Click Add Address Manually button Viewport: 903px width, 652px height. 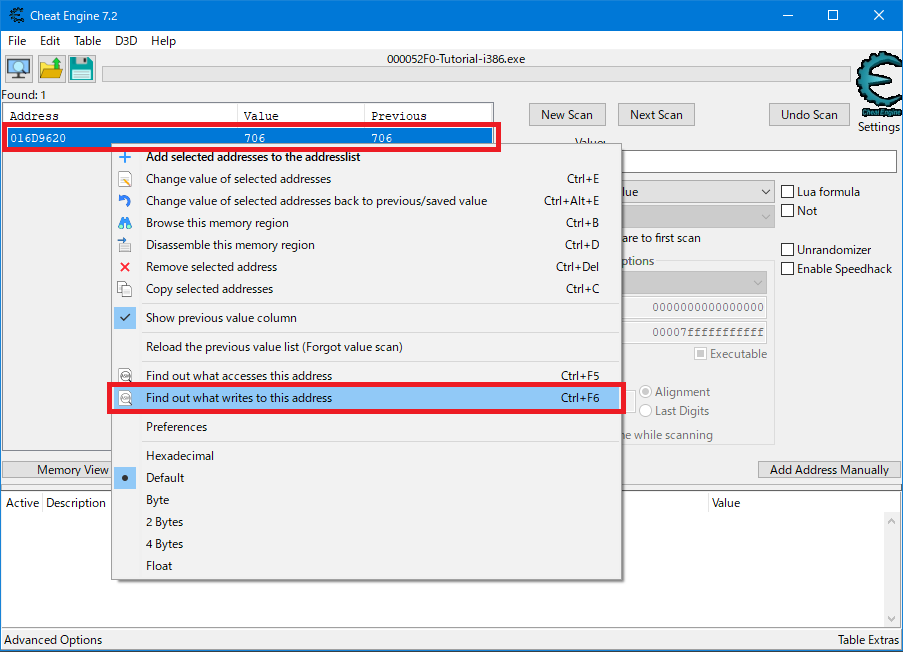click(x=829, y=470)
